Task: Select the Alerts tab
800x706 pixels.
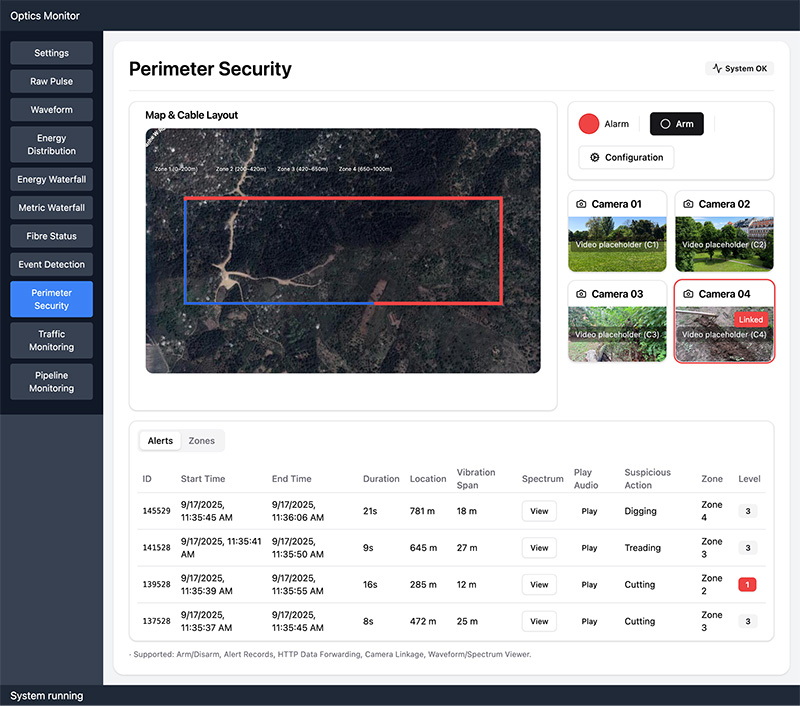Action: tap(160, 440)
